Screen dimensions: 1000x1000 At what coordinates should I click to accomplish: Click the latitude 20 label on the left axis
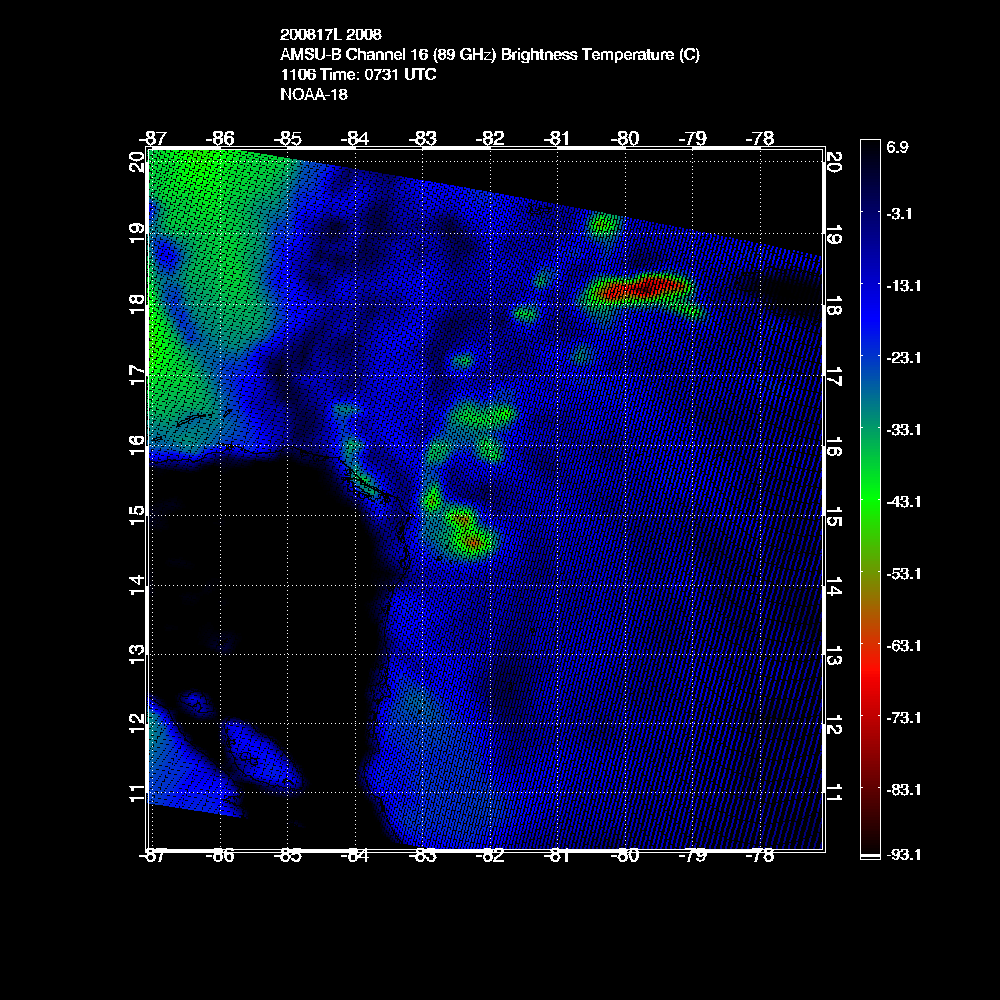click(x=137, y=162)
